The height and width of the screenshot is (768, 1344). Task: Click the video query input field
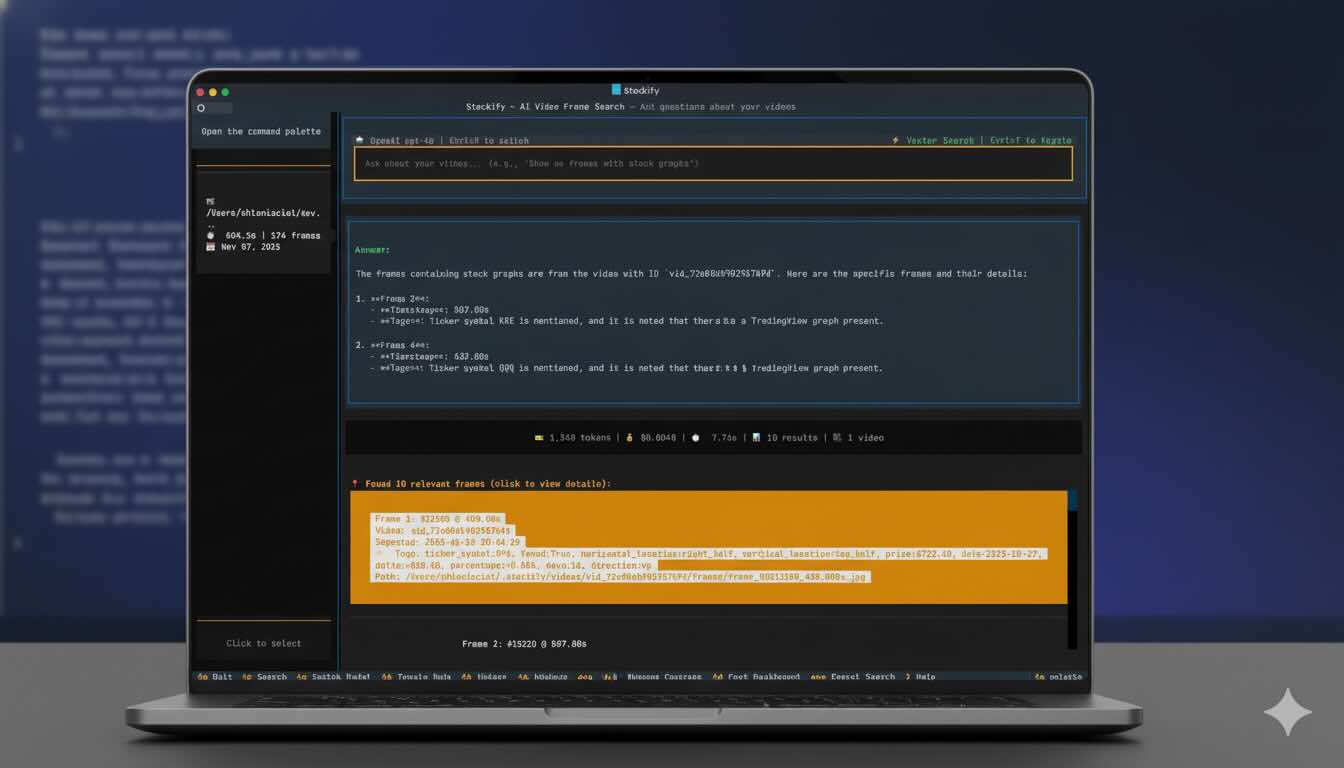712,164
